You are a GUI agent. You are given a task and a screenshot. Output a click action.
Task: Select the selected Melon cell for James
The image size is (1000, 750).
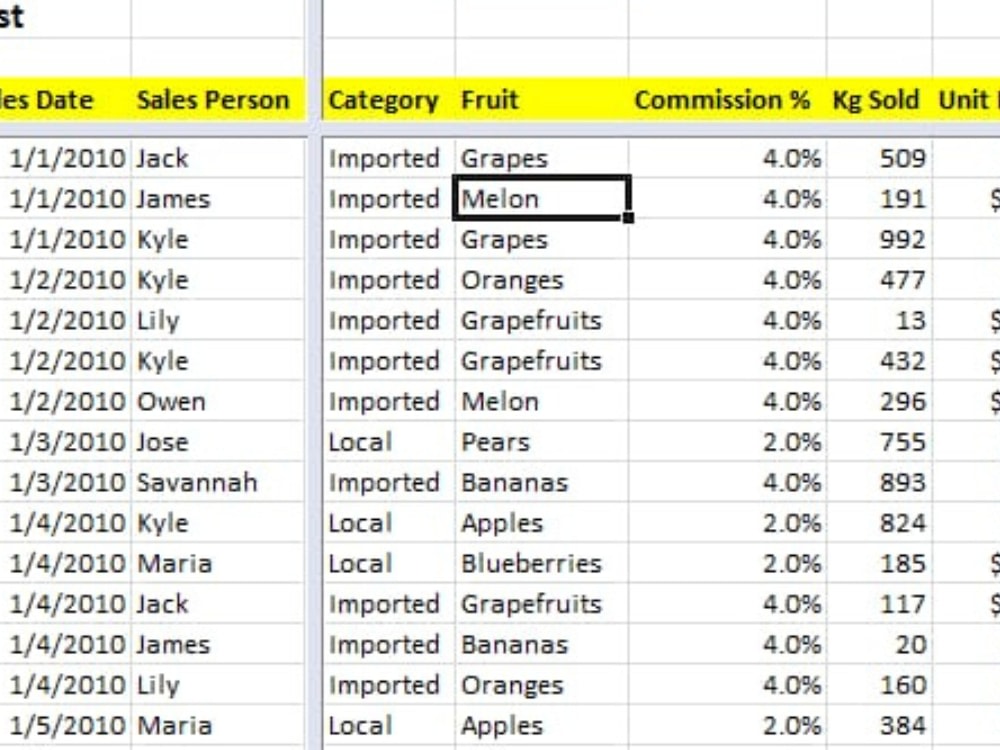[542, 199]
